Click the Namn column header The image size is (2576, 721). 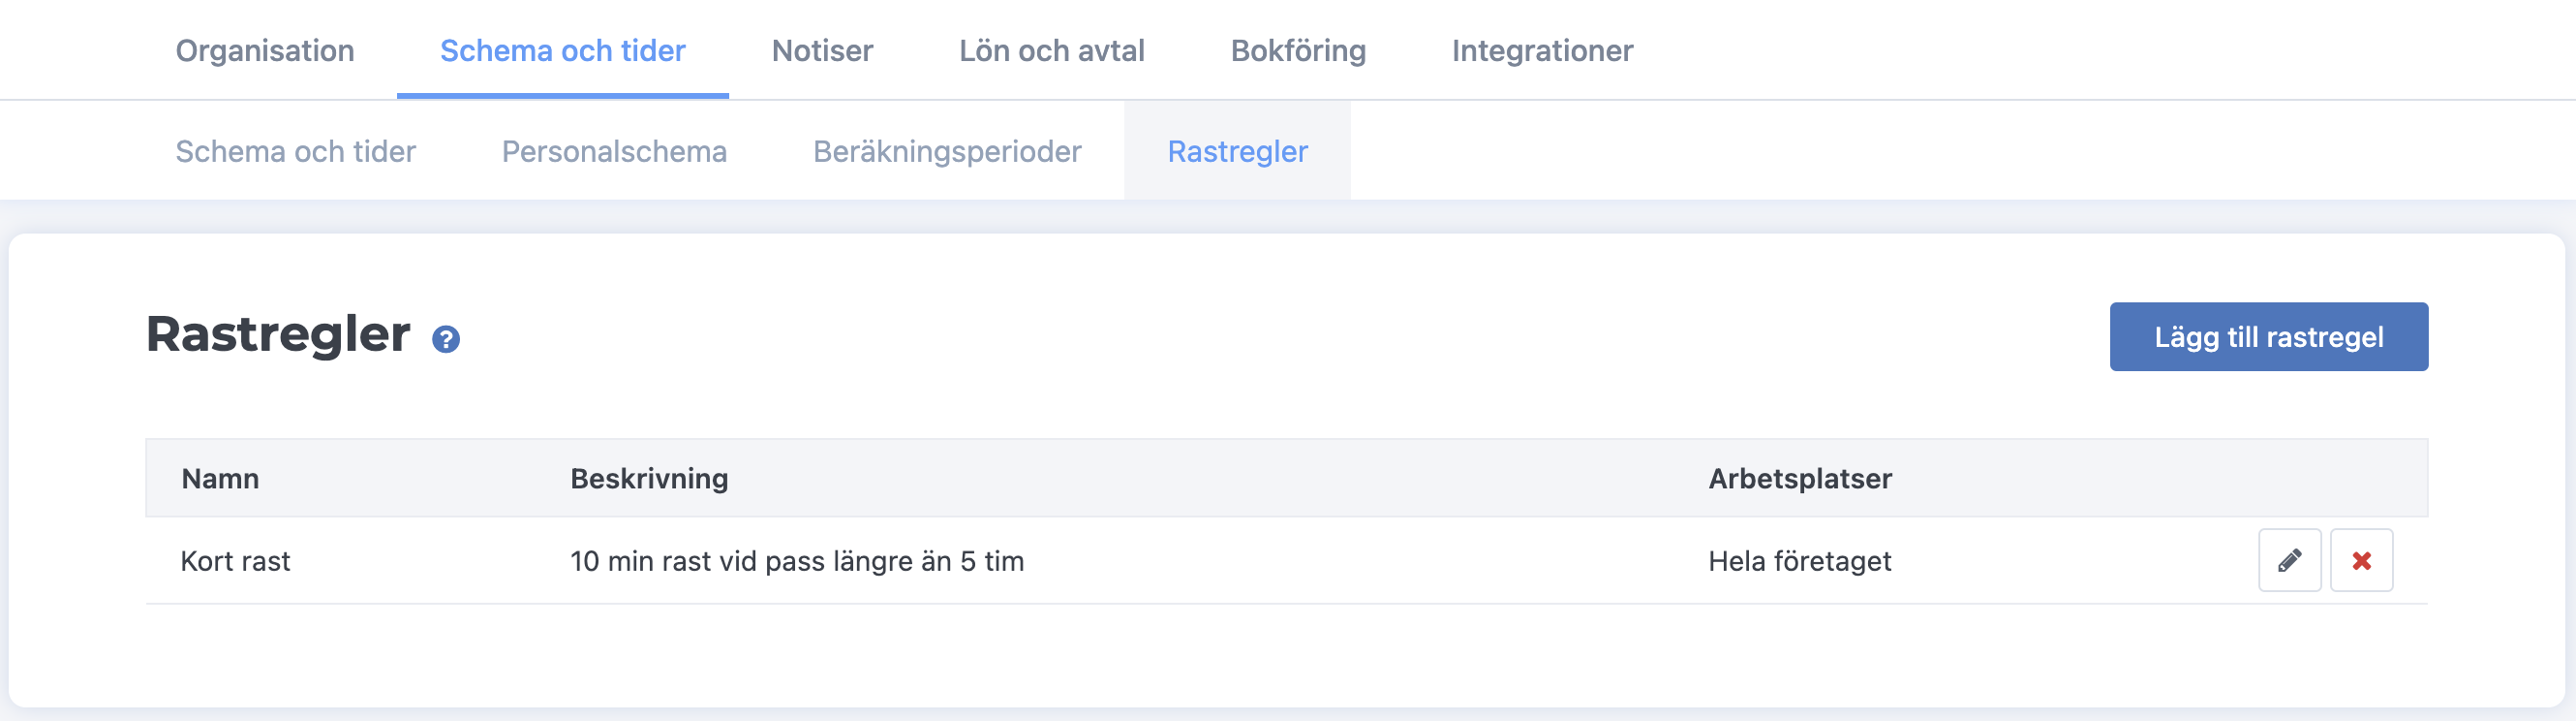[x=220, y=479]
